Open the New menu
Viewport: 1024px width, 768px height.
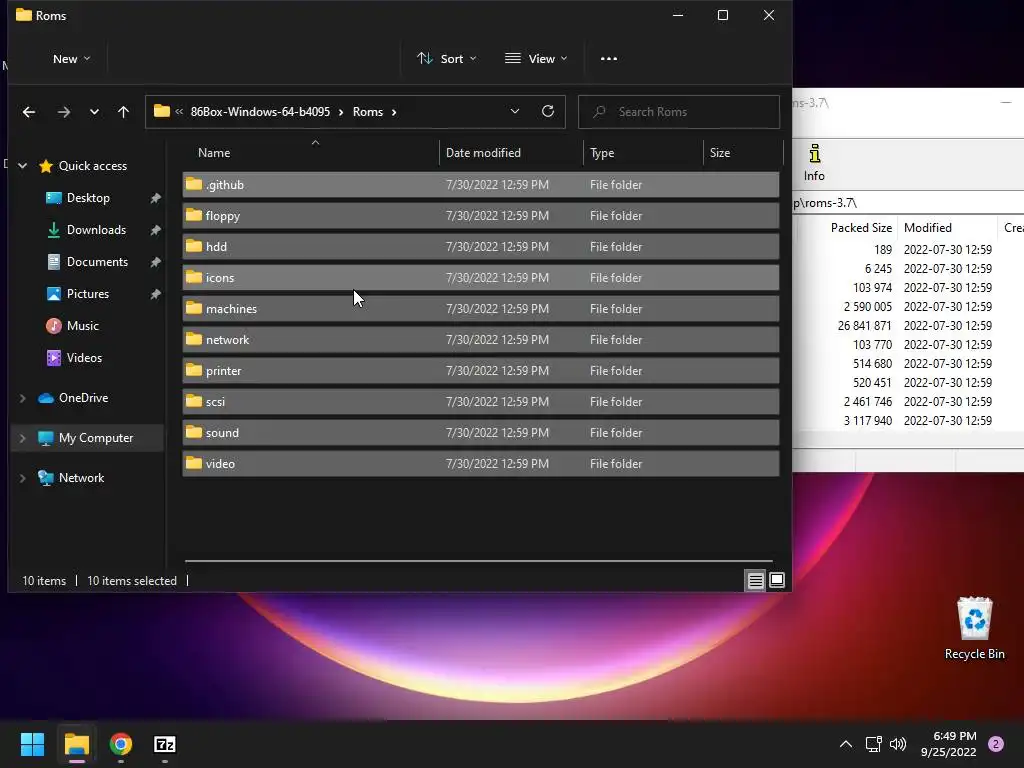[71, 59]
